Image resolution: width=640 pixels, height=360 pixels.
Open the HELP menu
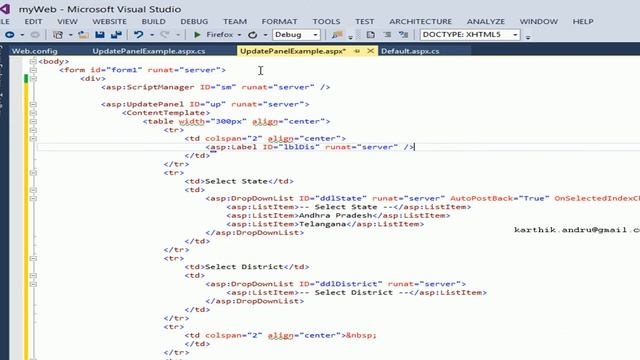click(583, 21)
